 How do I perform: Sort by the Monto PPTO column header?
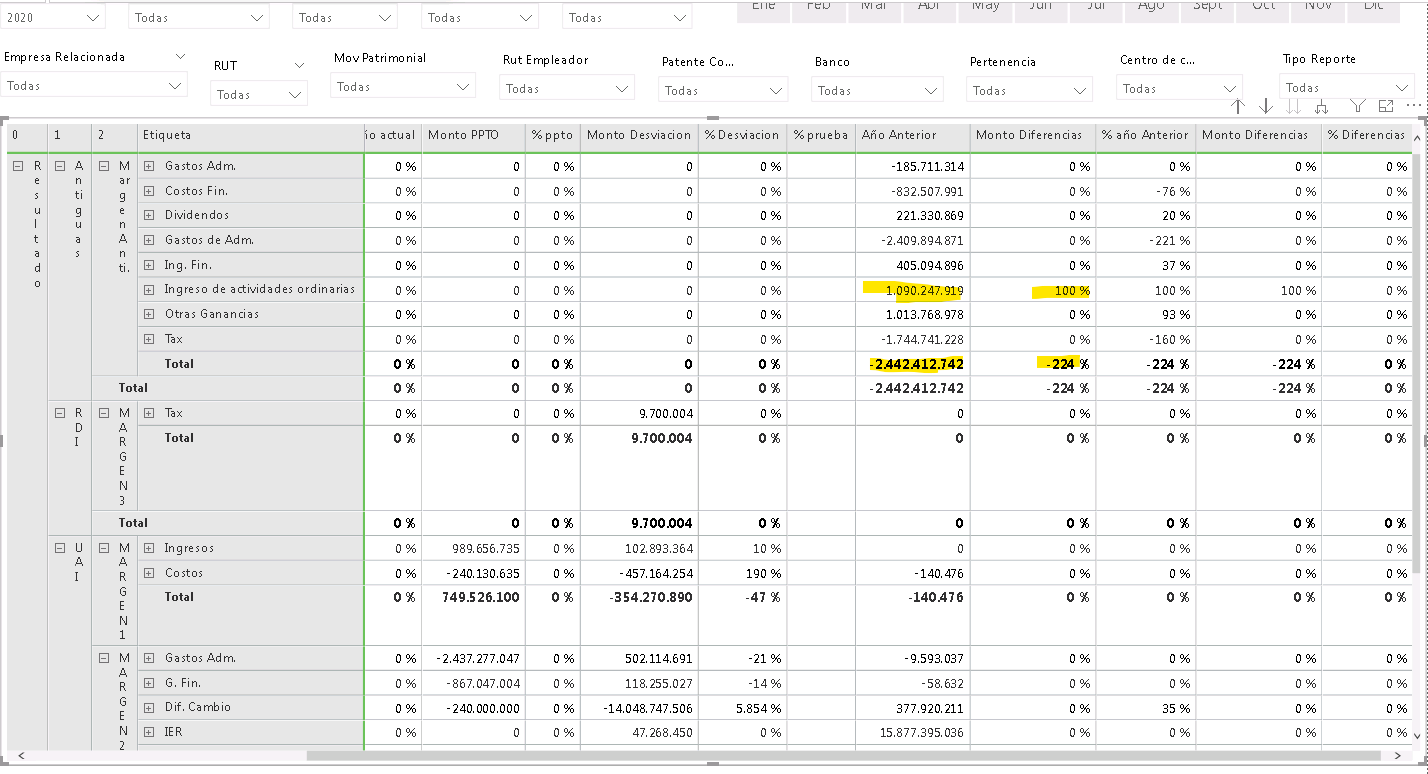click(473, 135)
